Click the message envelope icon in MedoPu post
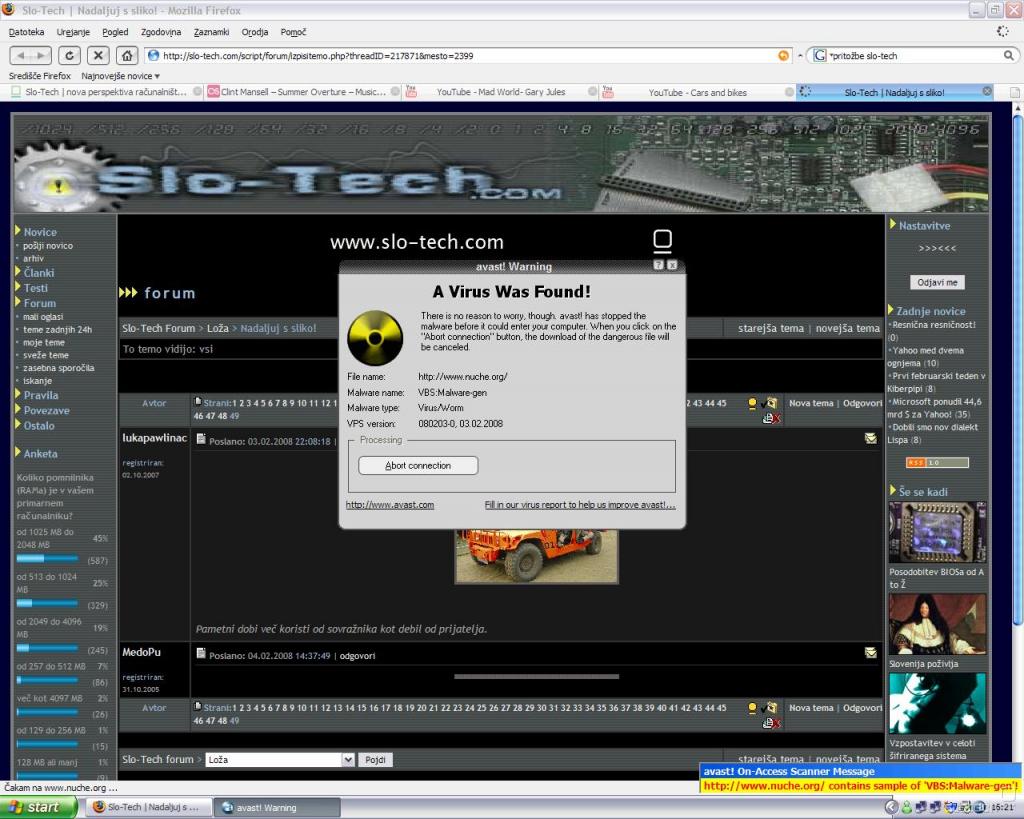Image resolution: width=1024 pixels, height=819 pixels. tap(871, 652)
